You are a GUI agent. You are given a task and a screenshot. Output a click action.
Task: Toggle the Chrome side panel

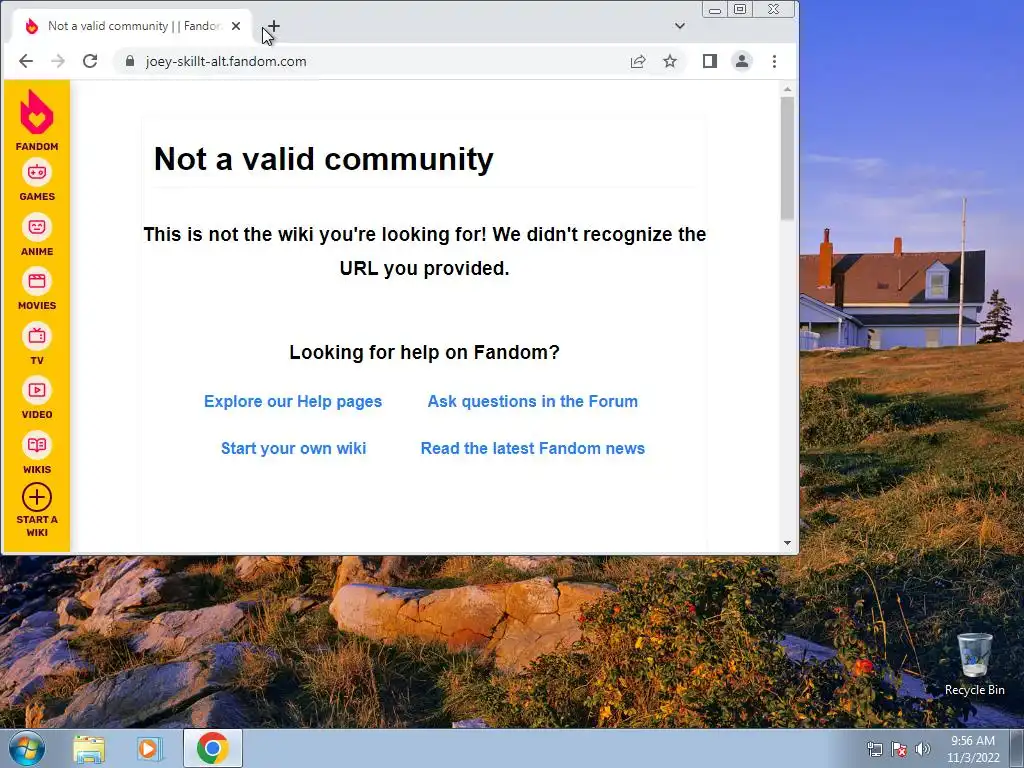710,61
